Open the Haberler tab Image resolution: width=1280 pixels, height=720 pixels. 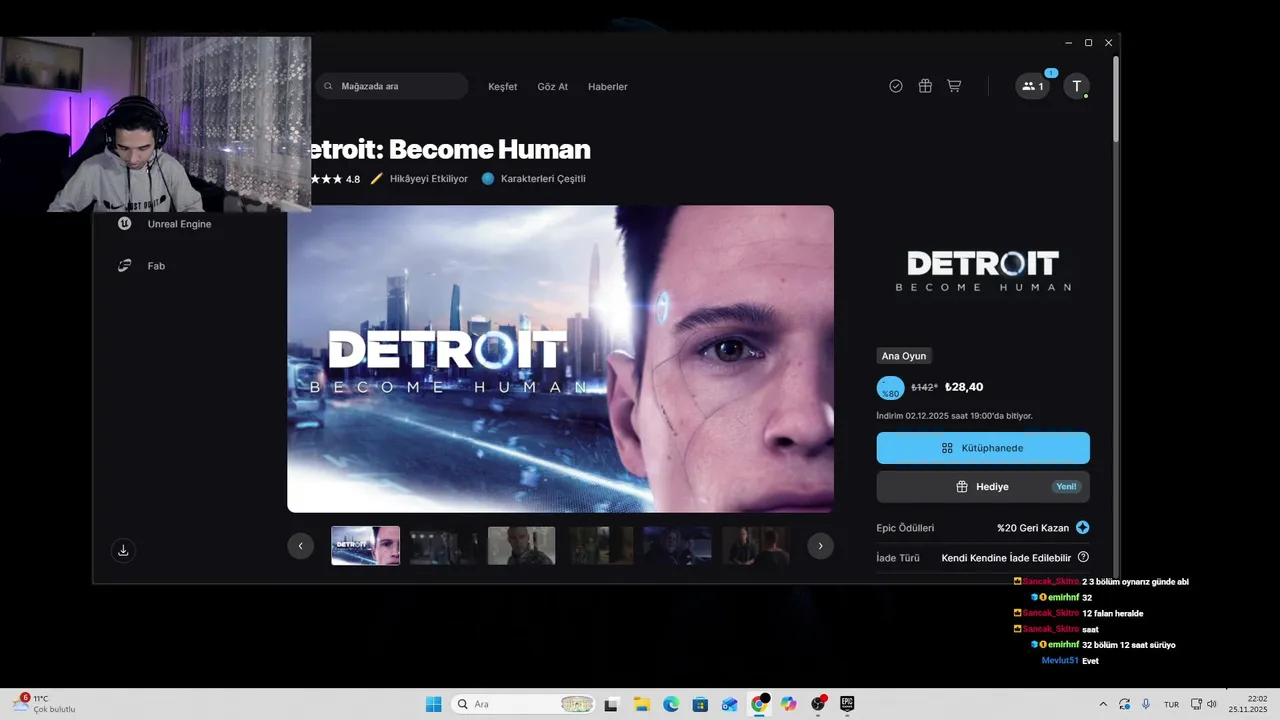click(607, 87)
